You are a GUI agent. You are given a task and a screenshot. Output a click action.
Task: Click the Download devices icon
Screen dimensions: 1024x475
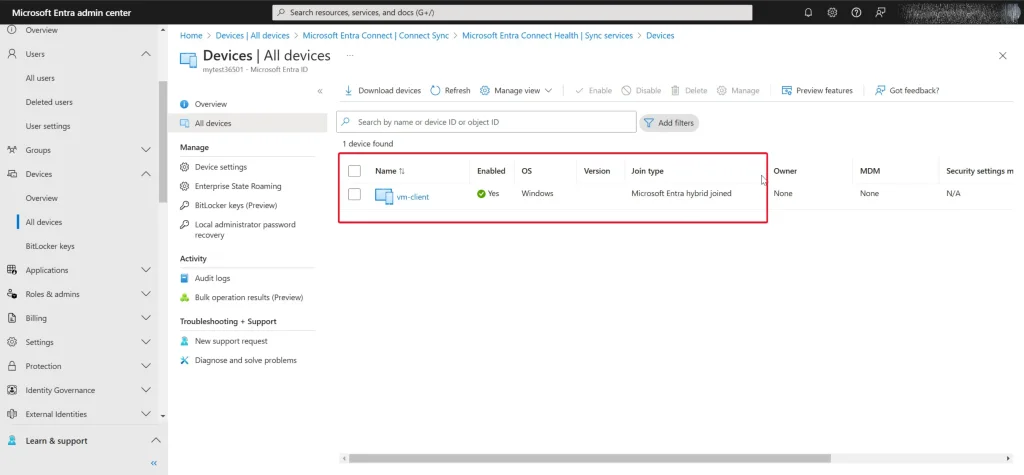point(348,90)
